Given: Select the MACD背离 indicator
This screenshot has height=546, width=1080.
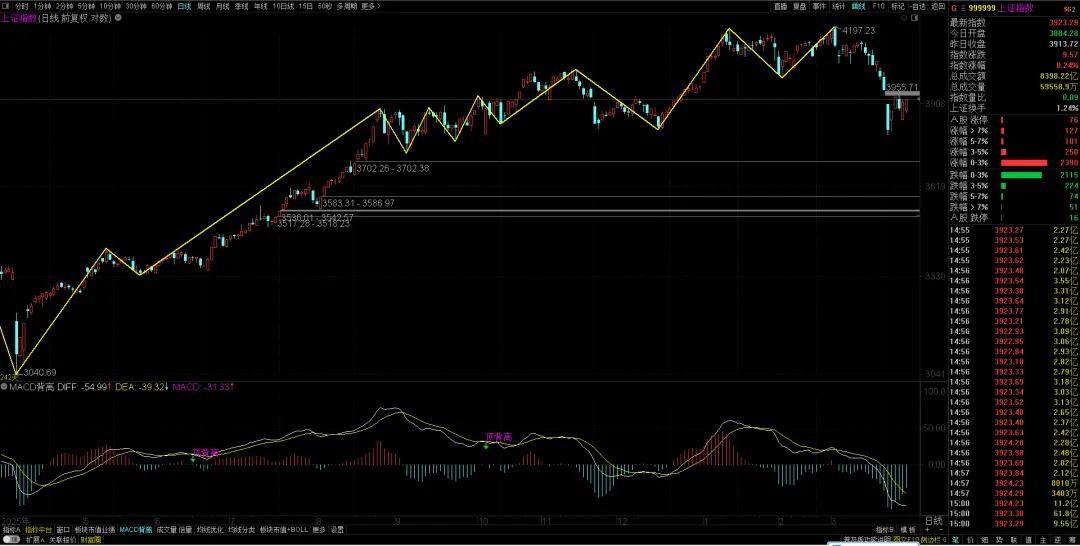Looking at the screenshot, I should point(136,529).
